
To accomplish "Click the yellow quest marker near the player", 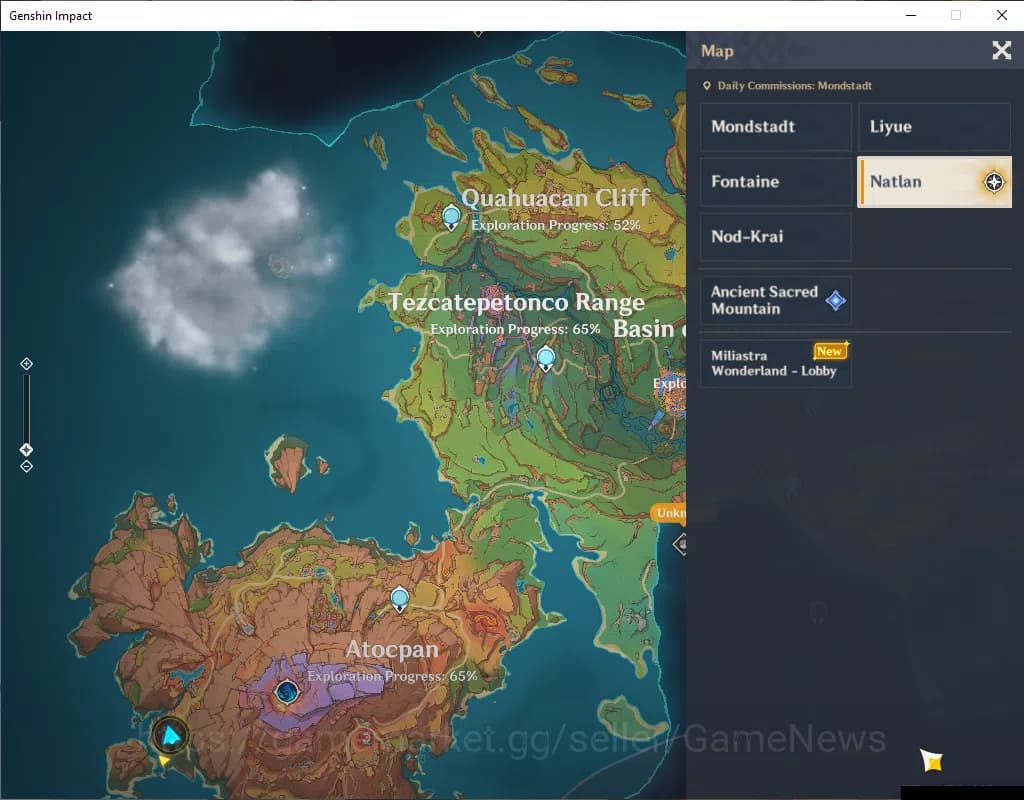I will tap(165, 761).
